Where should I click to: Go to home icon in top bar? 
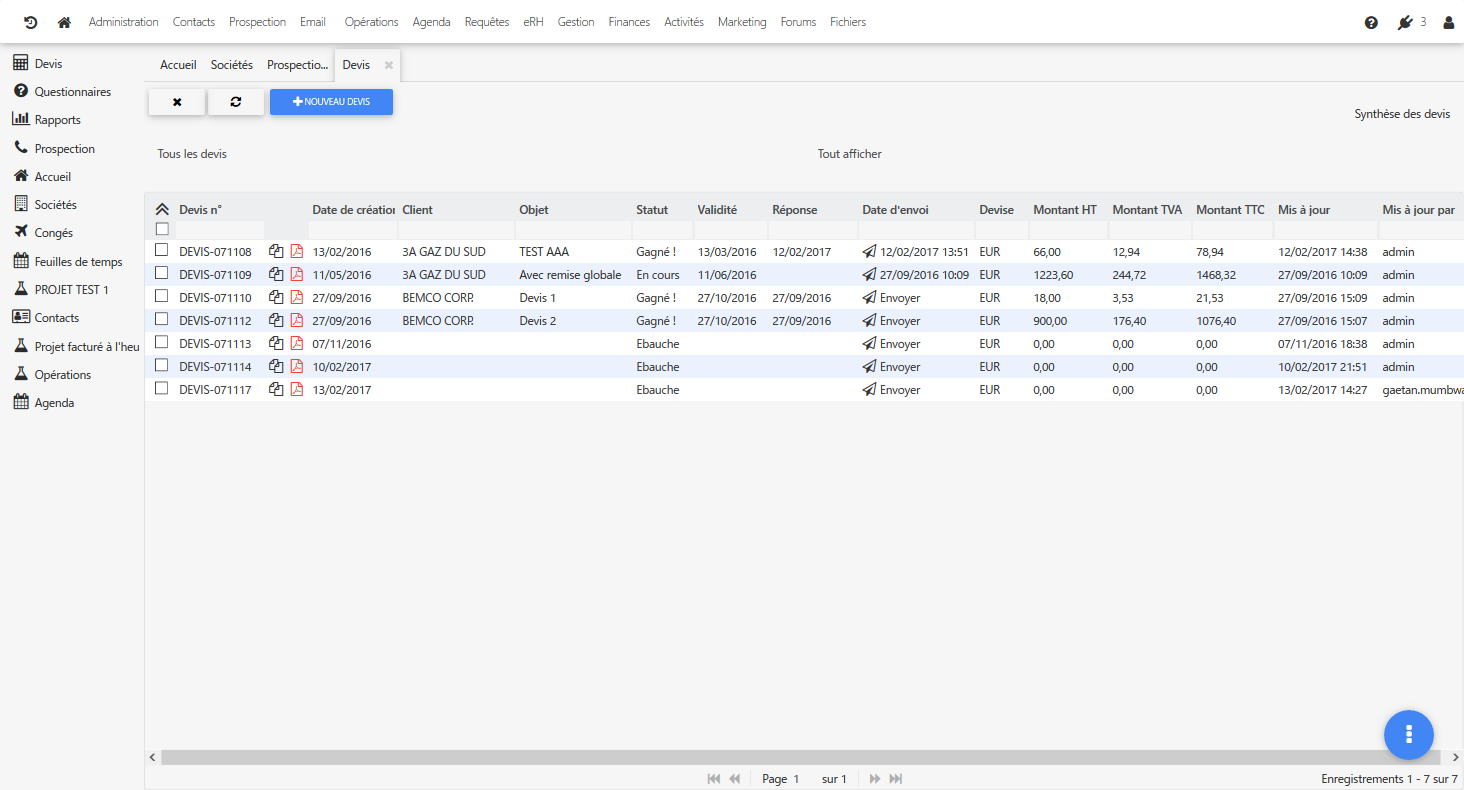(64, 22)
